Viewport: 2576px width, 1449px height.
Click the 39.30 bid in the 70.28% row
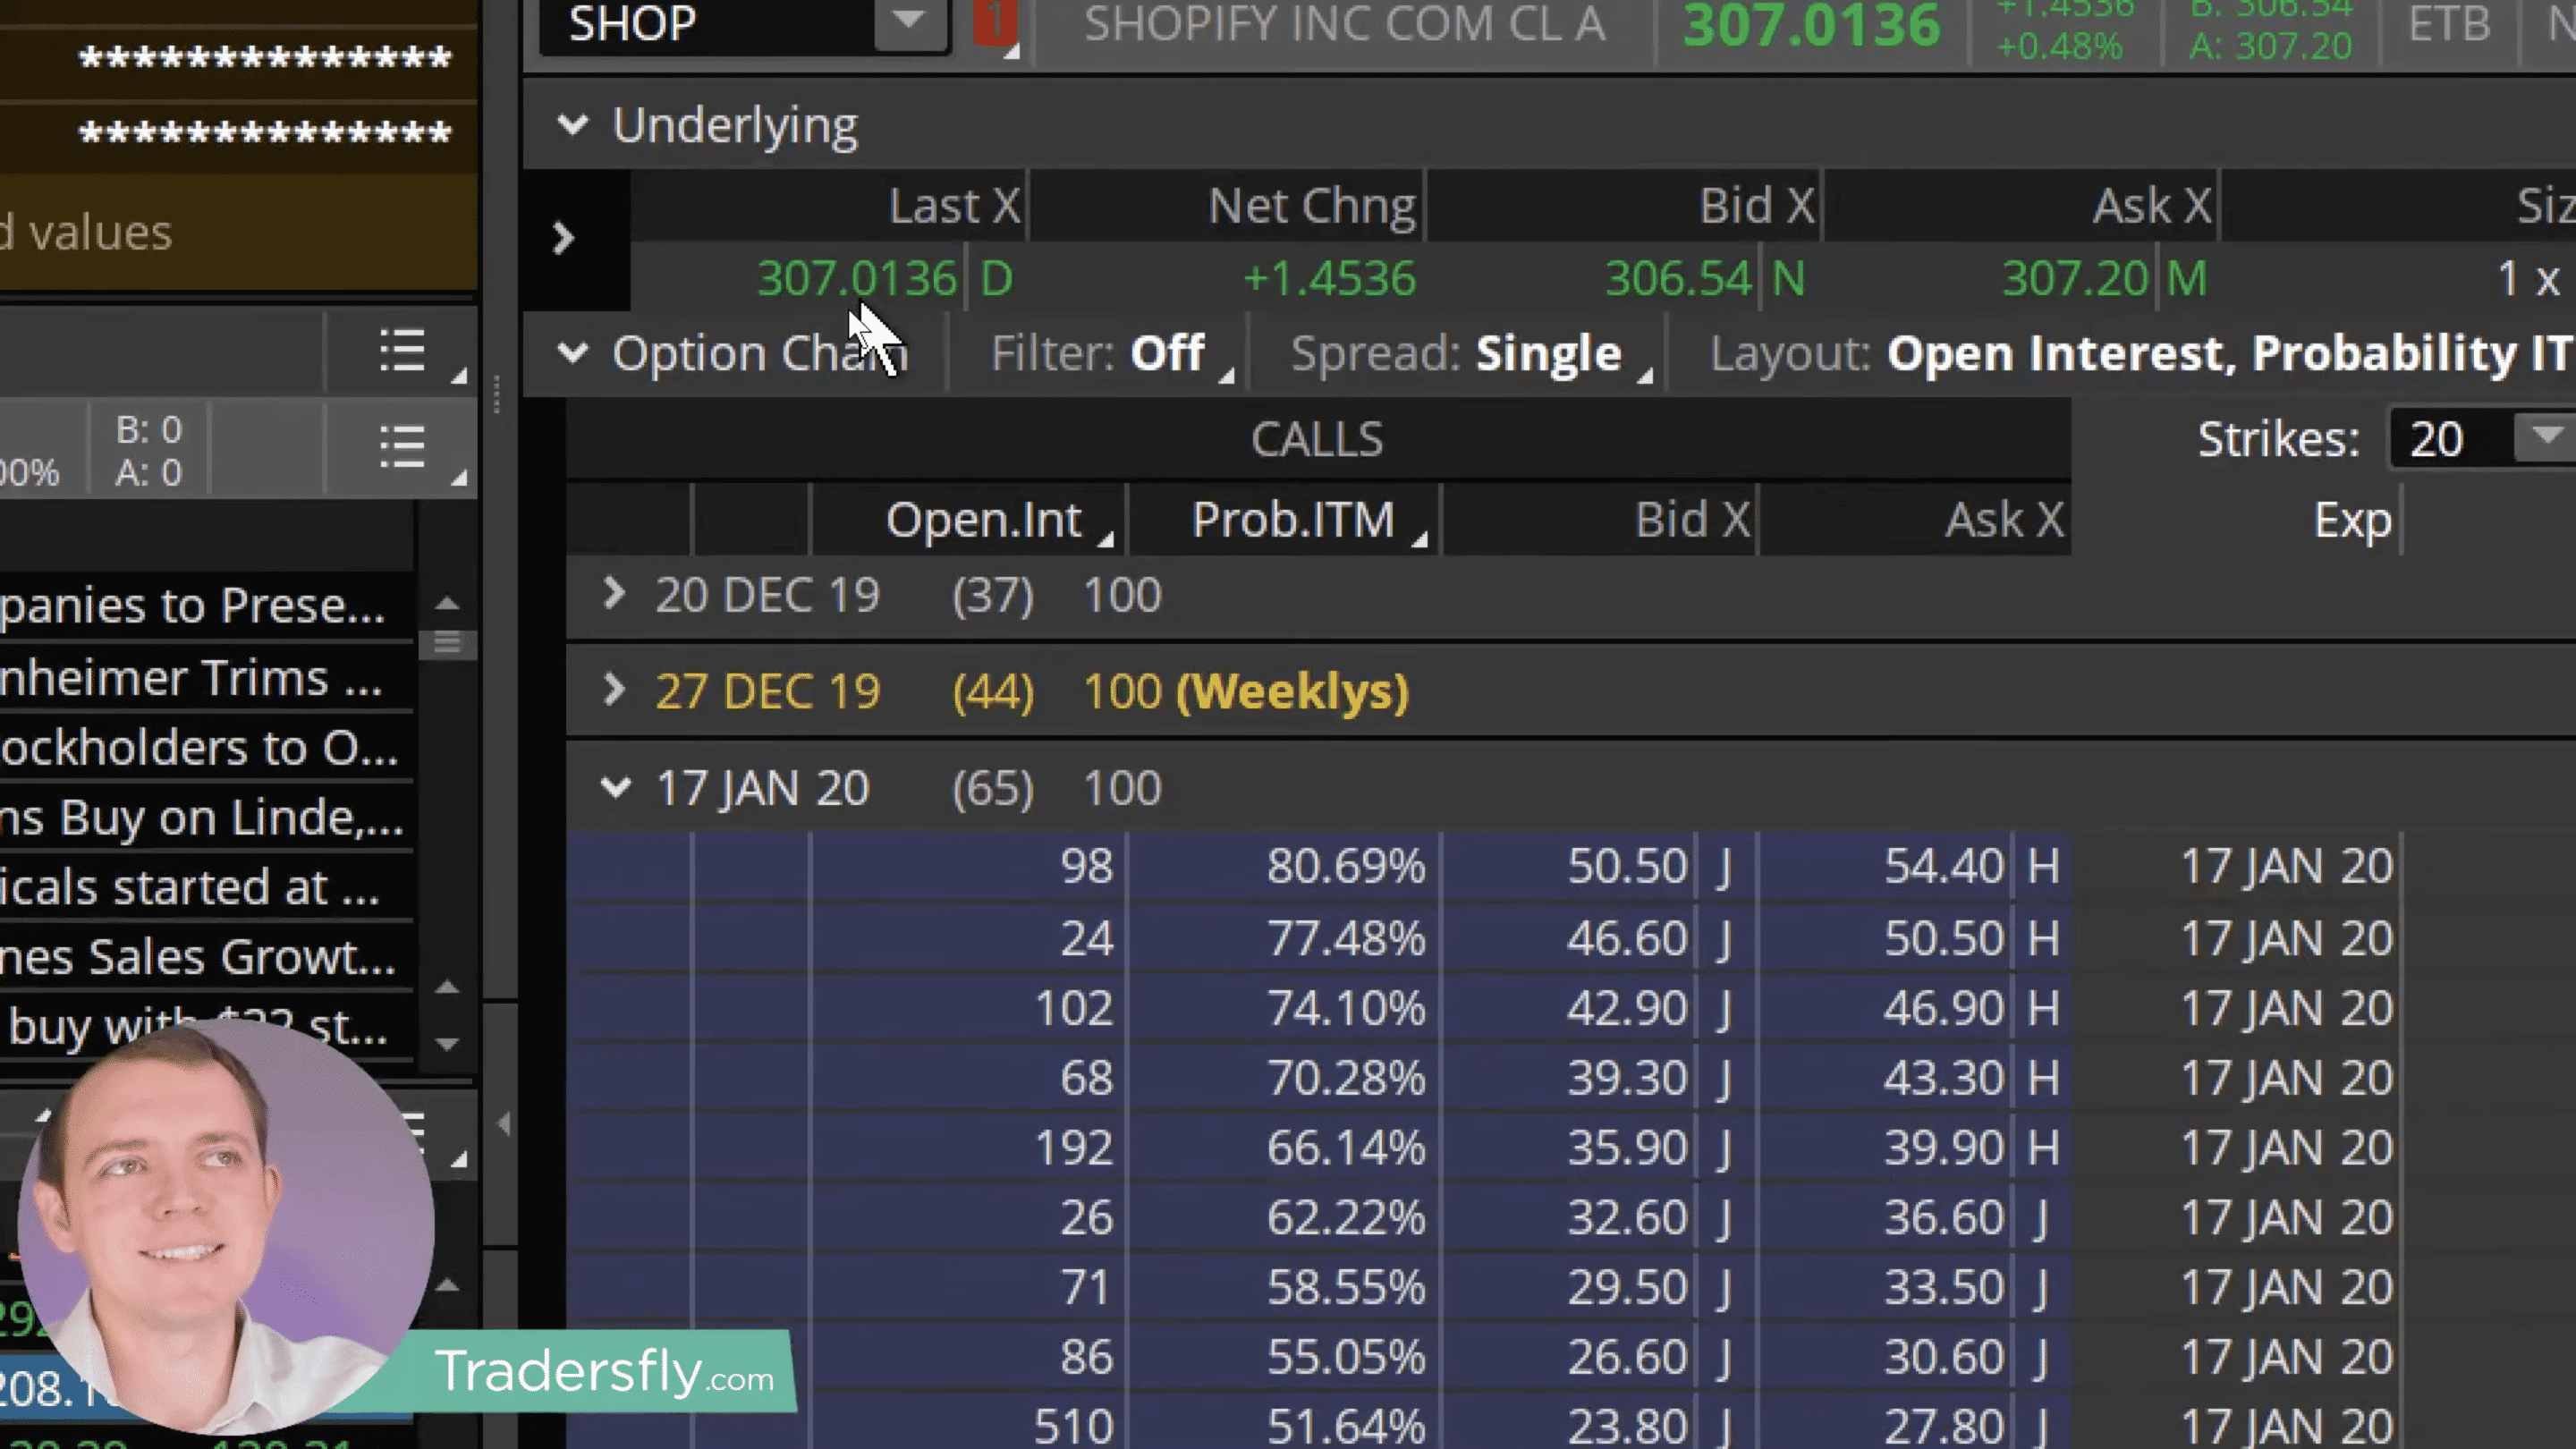point(1627,1078)
